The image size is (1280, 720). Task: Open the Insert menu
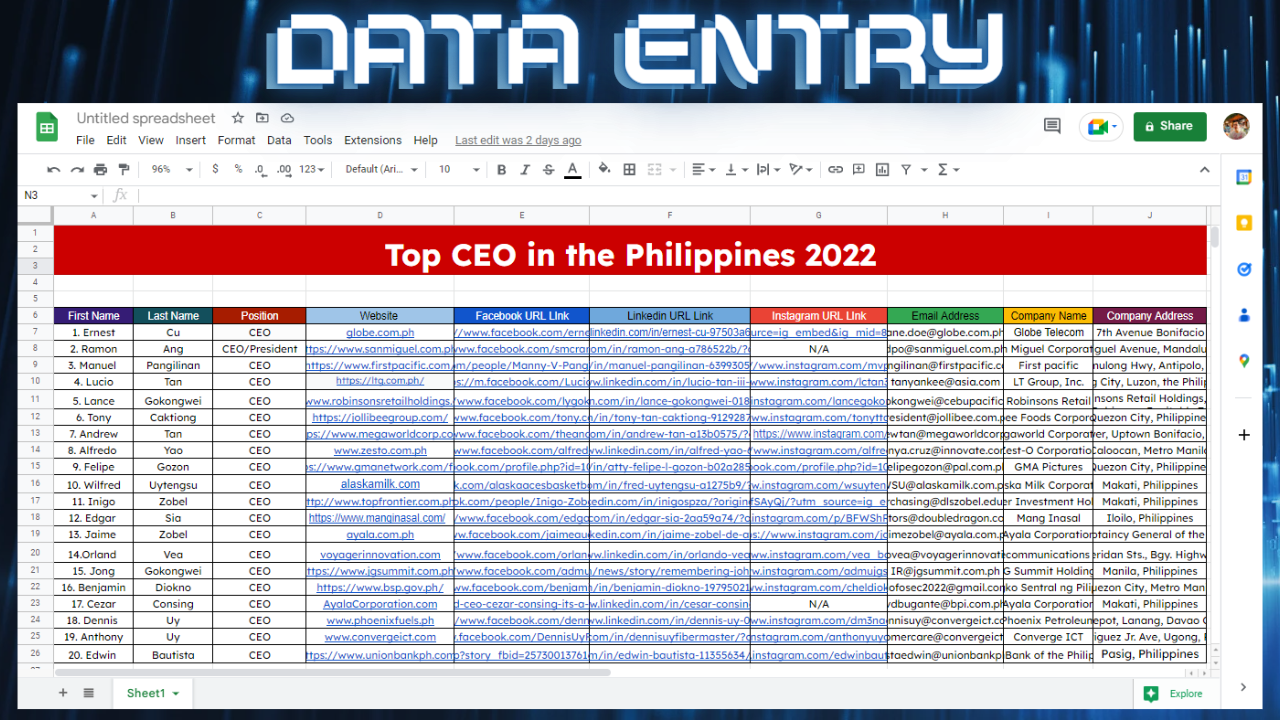(x=191, y=141)
